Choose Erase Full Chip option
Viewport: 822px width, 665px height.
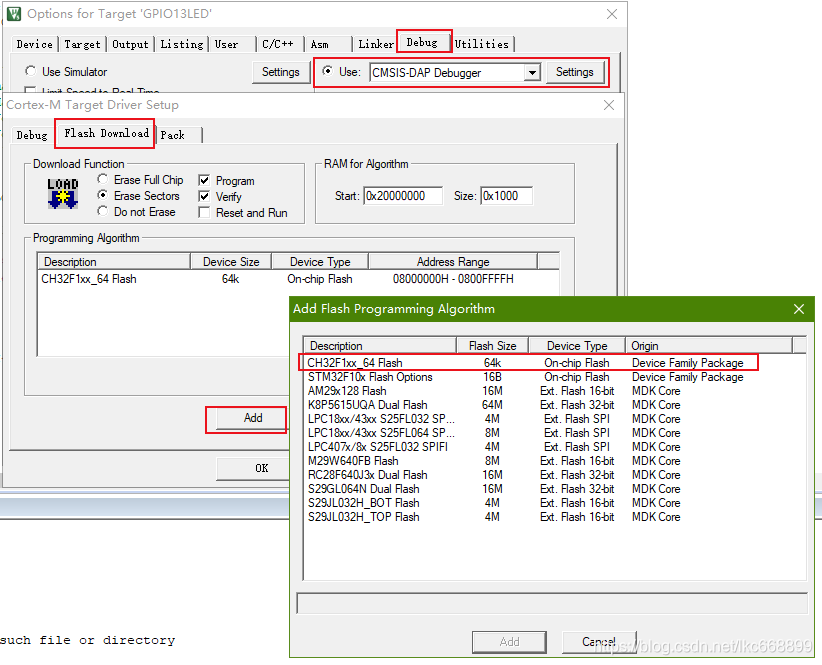point(103,179)
